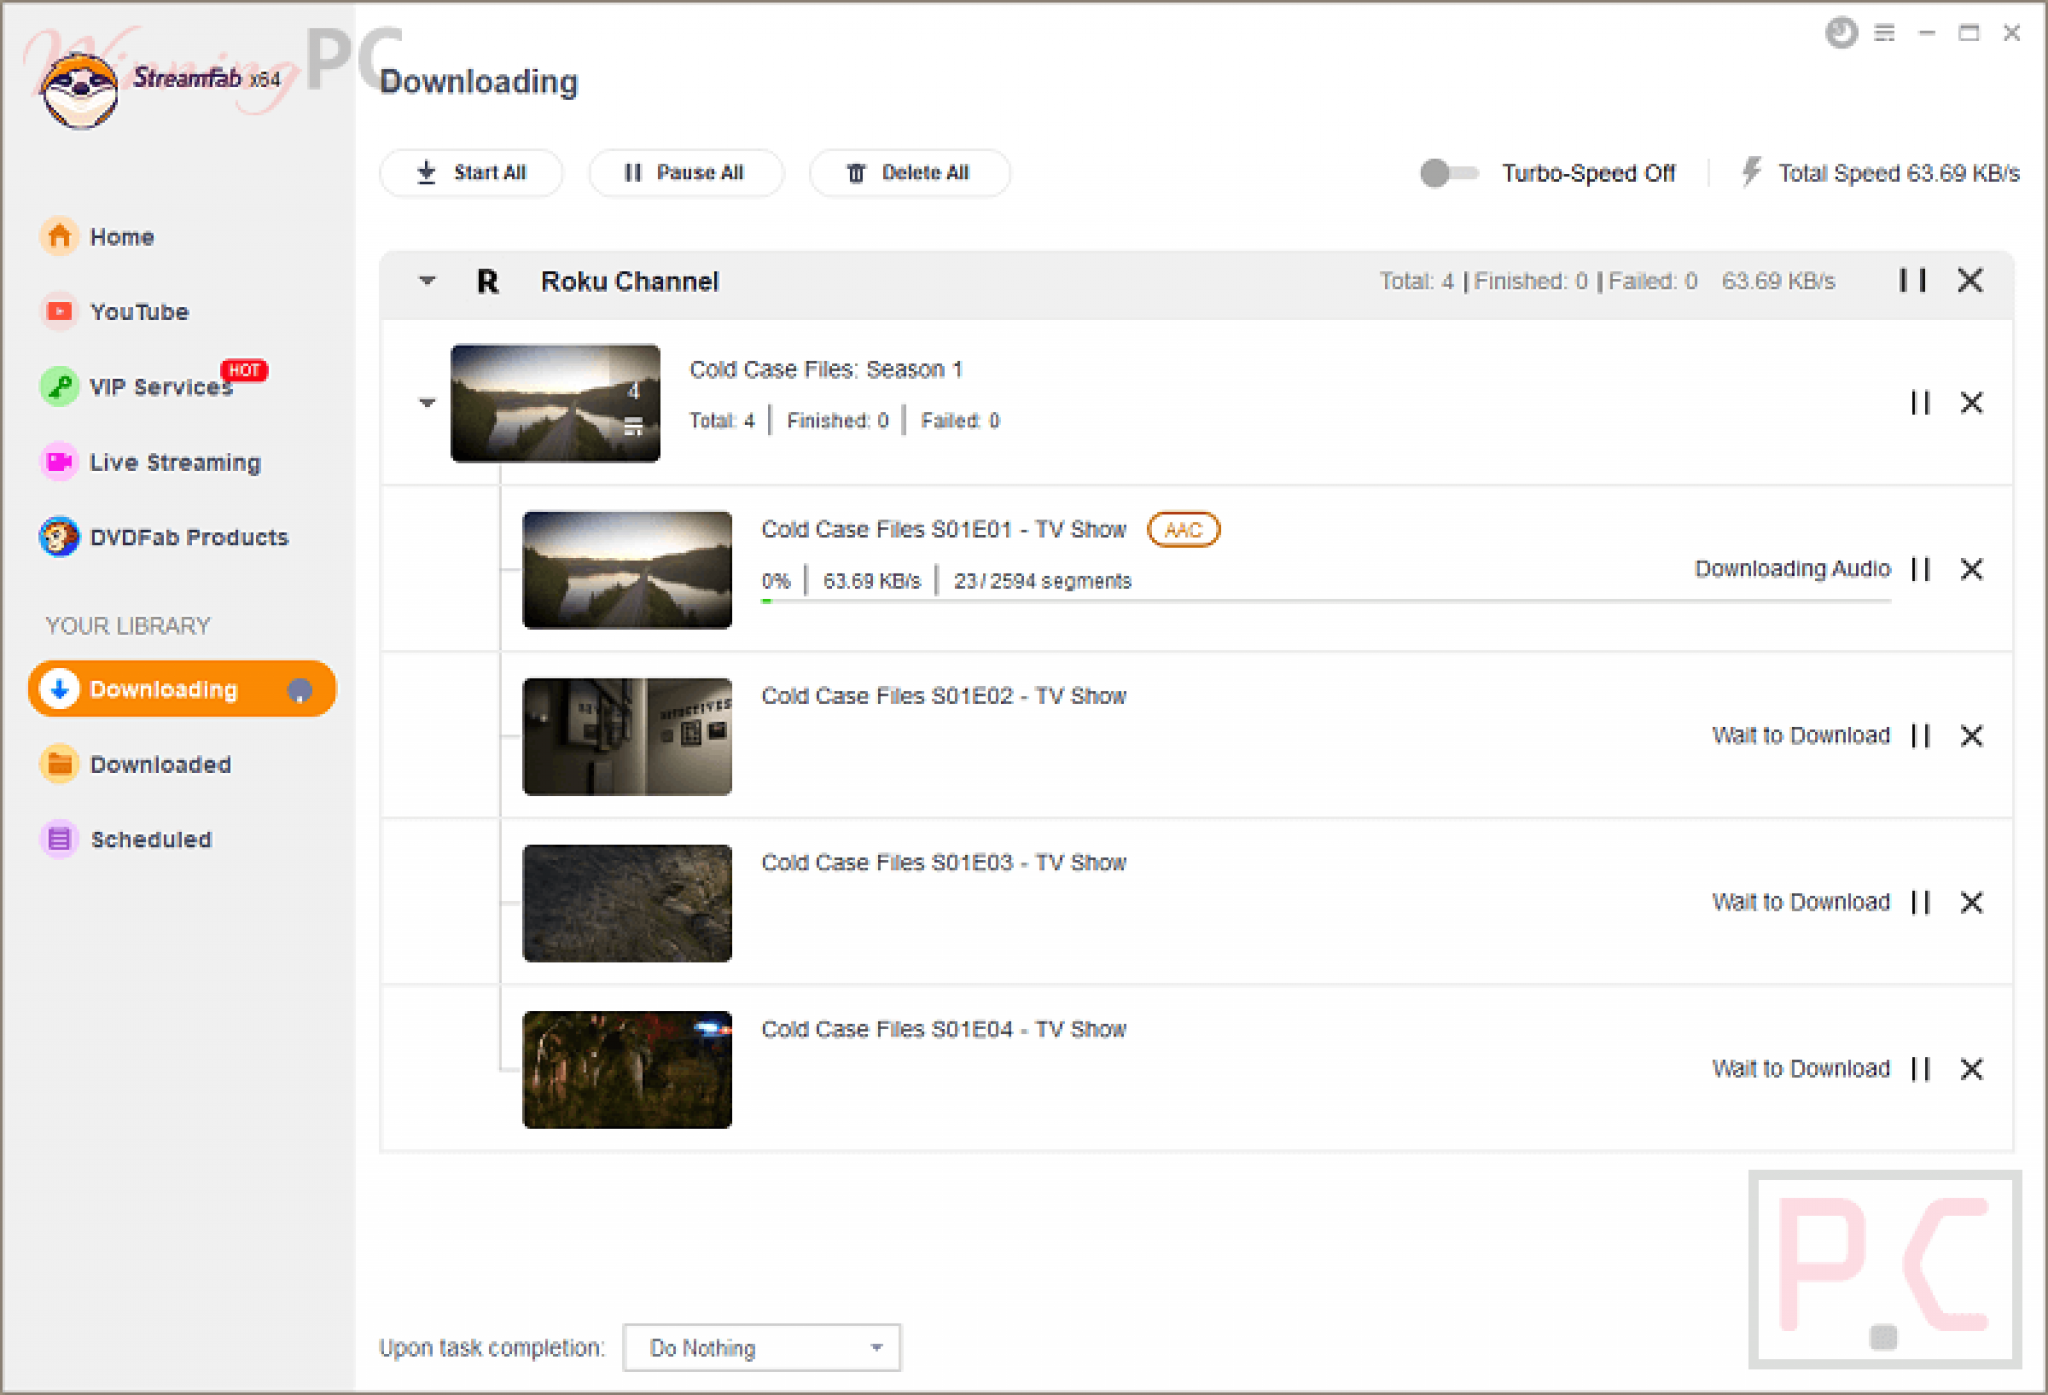Click the S01E01 episode thumbnail

[627, 570]
